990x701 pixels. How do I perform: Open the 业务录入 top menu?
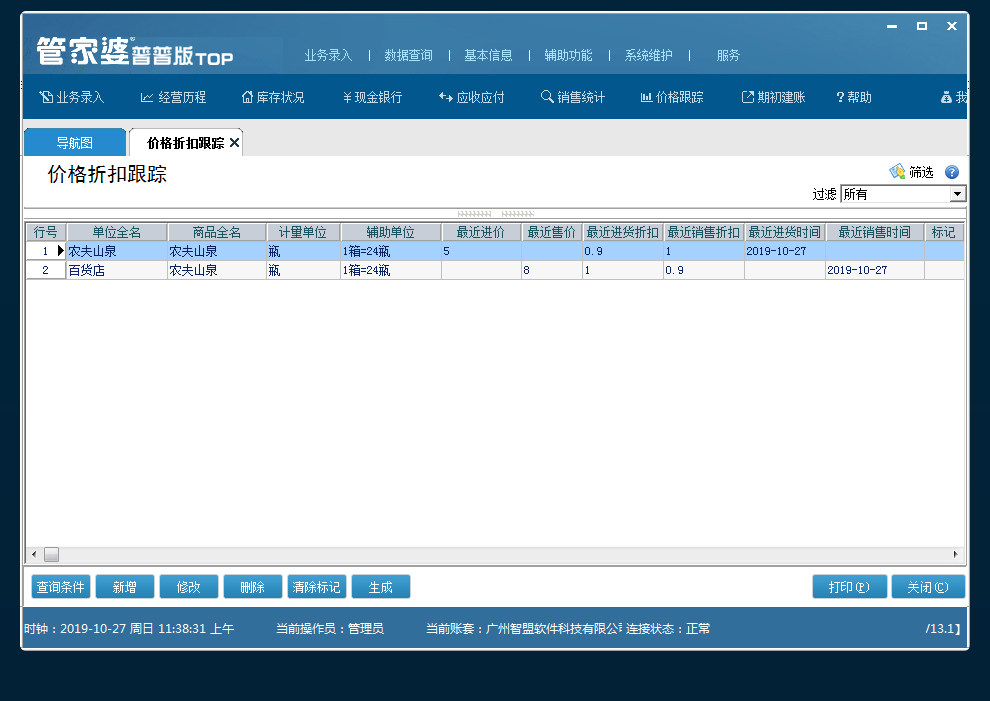328,56
